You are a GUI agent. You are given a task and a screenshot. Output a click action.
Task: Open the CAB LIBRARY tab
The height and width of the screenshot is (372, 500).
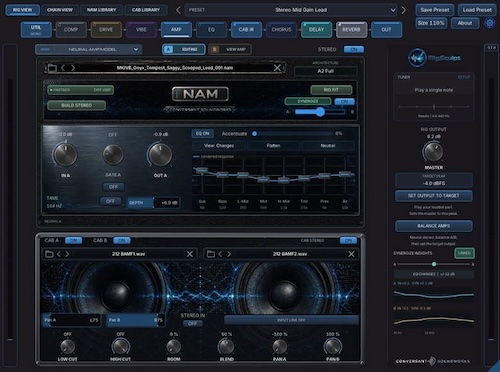tap(146, 10)
